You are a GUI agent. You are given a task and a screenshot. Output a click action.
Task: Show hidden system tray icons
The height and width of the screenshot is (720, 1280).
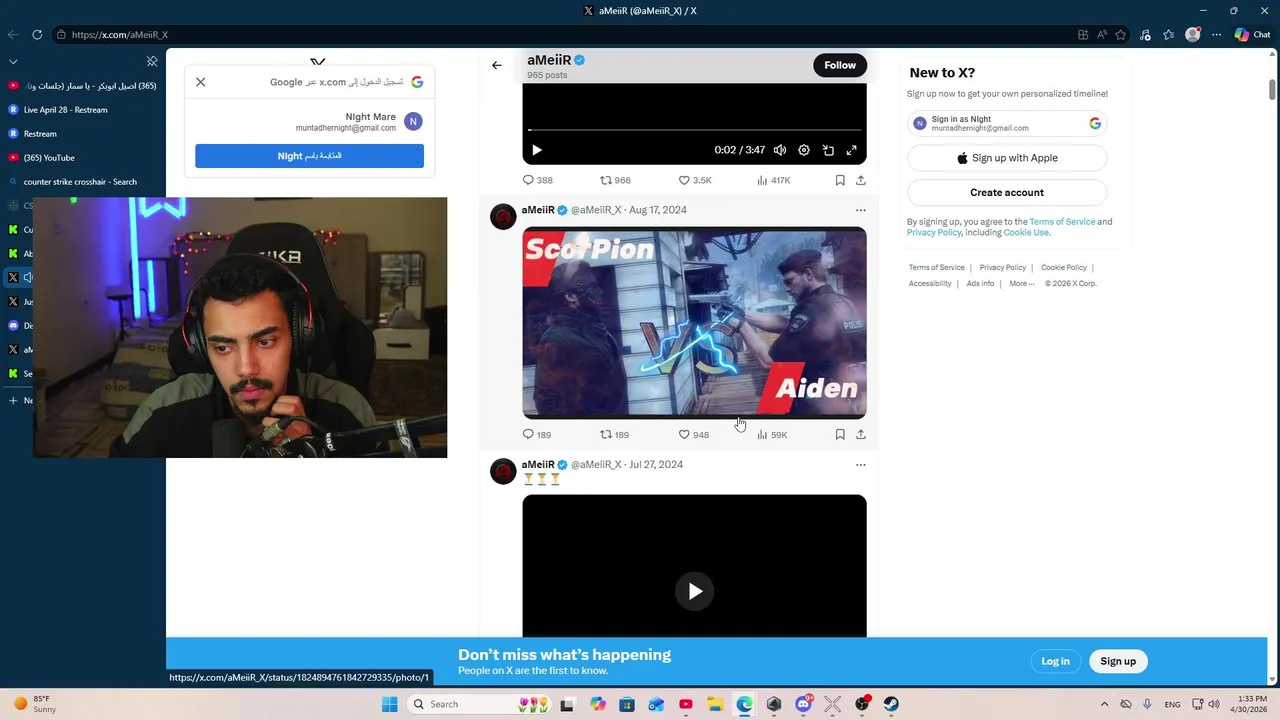pyautogui.click(x=1104, y=704)
